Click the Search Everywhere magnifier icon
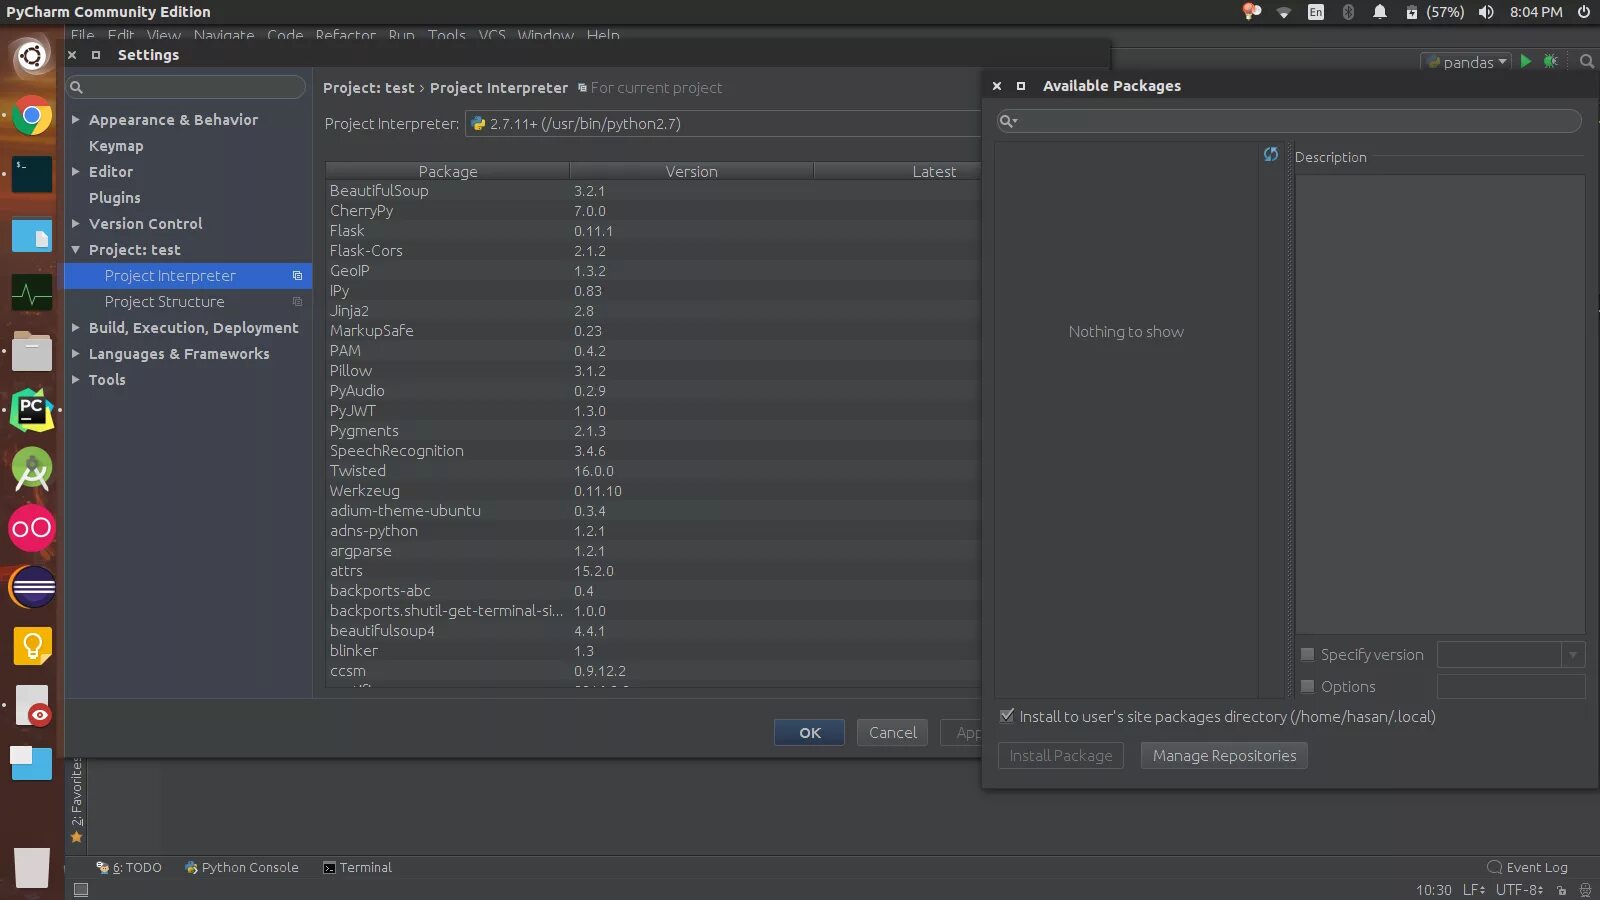This screenshot has height=900, width=1600. click(x=1586, y=61)
